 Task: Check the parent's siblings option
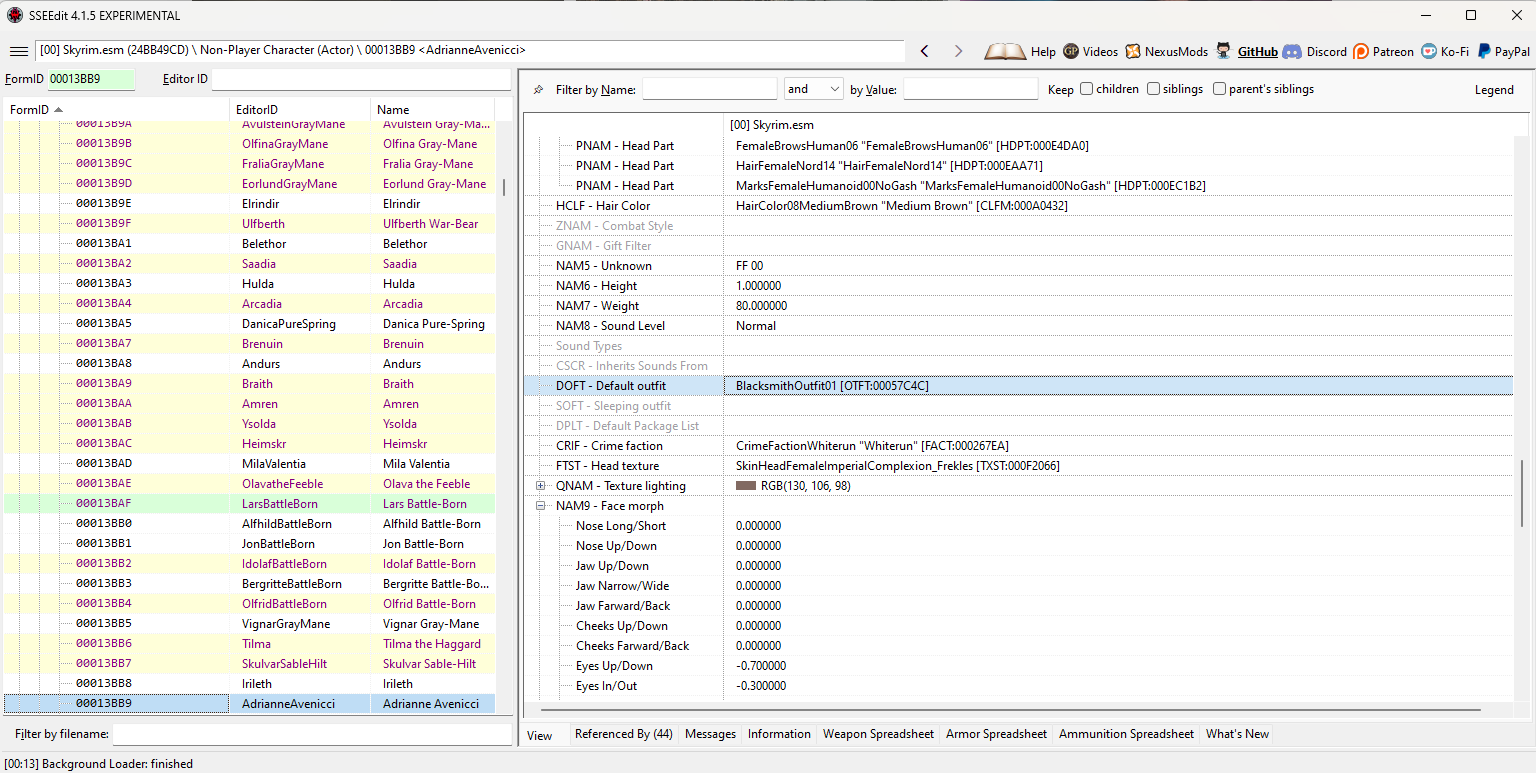pyautogui.click(x=1219, y=89)
